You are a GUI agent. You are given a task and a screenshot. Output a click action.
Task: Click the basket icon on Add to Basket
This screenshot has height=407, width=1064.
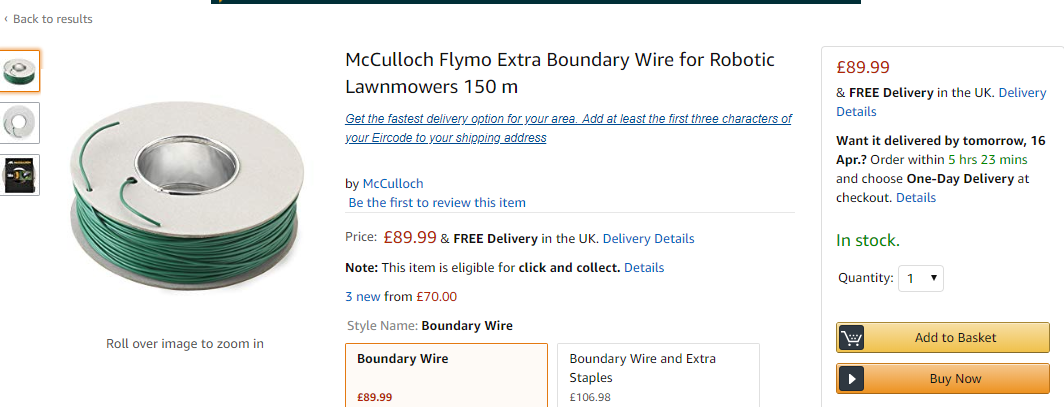[852, 338]
